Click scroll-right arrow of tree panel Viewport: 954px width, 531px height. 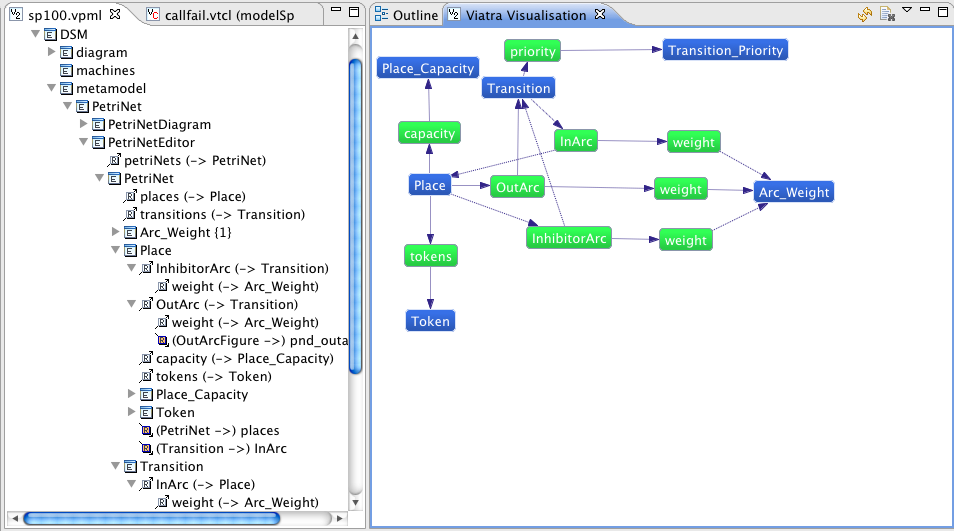[x=339, y=518]
